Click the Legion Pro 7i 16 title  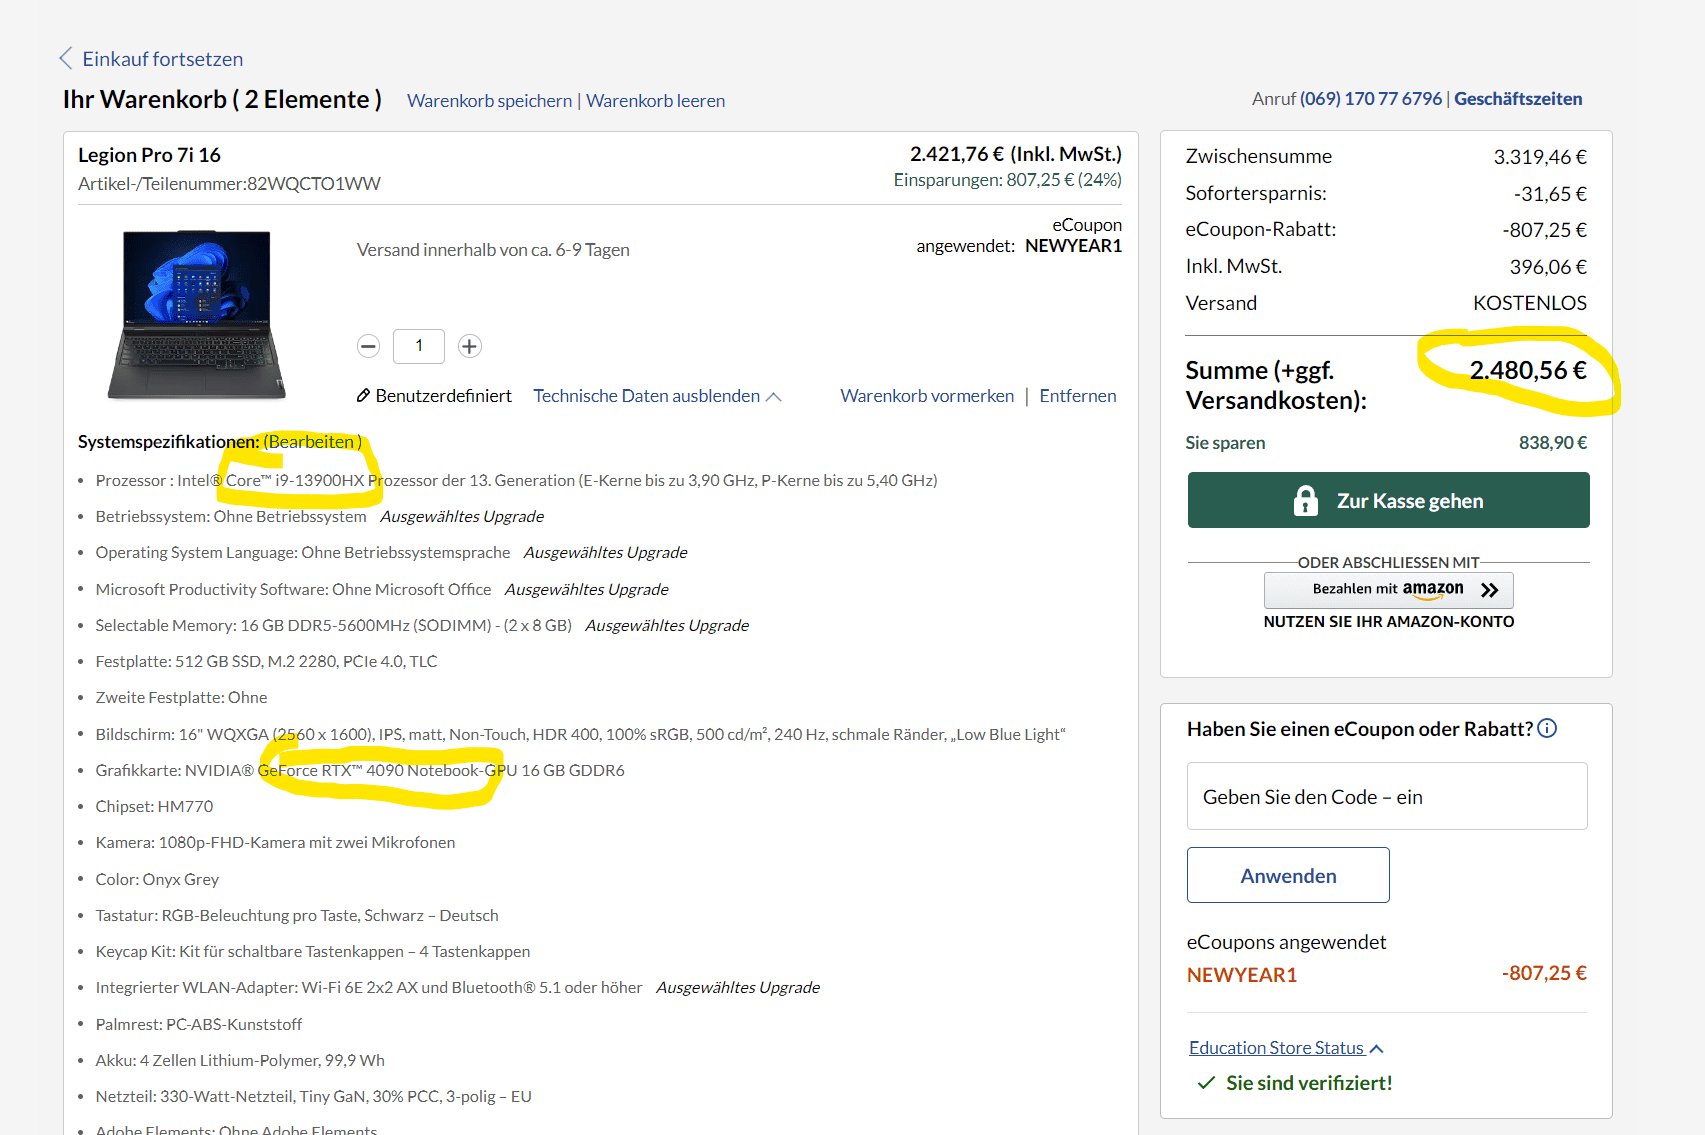coord(149,155)
